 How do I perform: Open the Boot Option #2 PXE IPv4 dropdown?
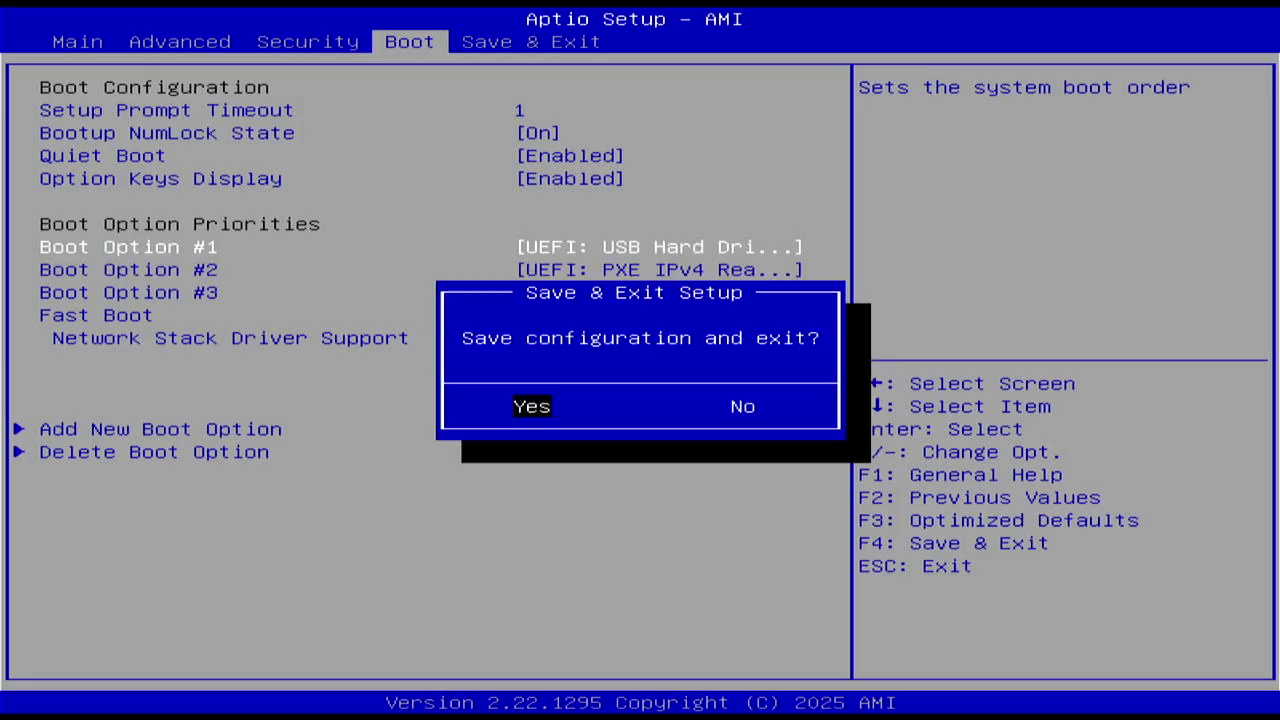(x=659, y=270)
